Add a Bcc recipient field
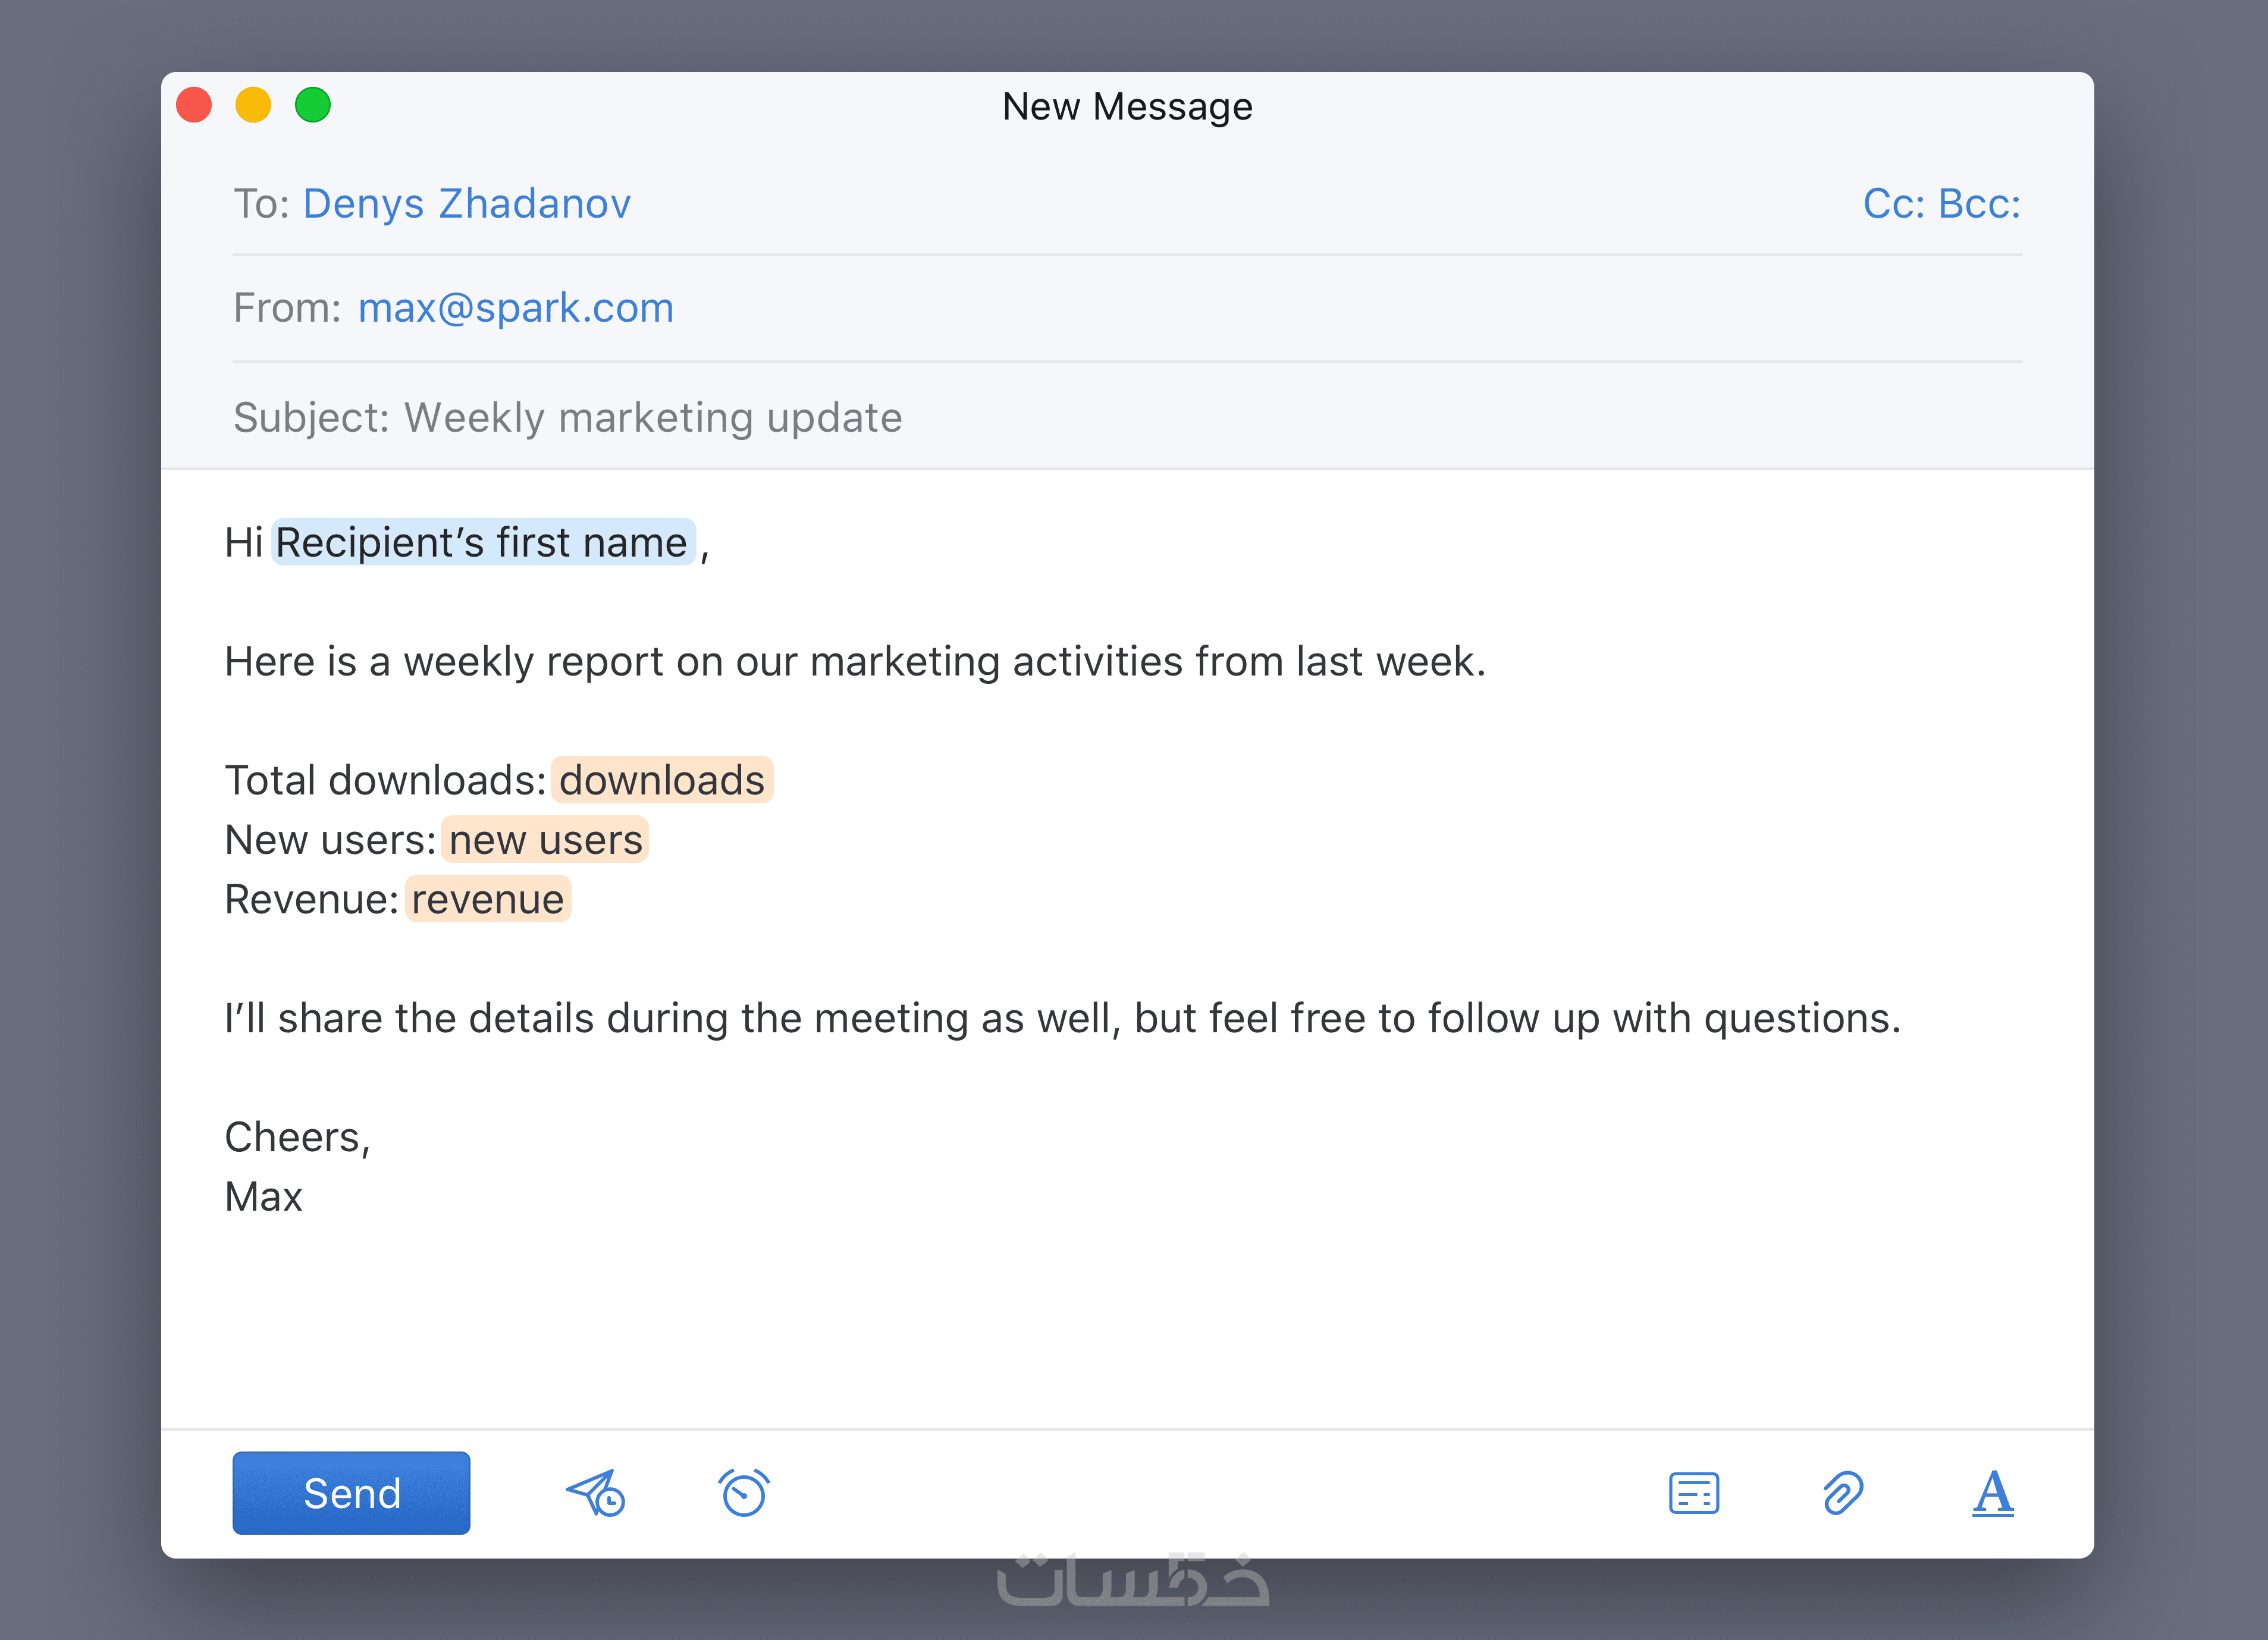The height and width of the screenshot is (1640, 2268). pos(1979,204)
